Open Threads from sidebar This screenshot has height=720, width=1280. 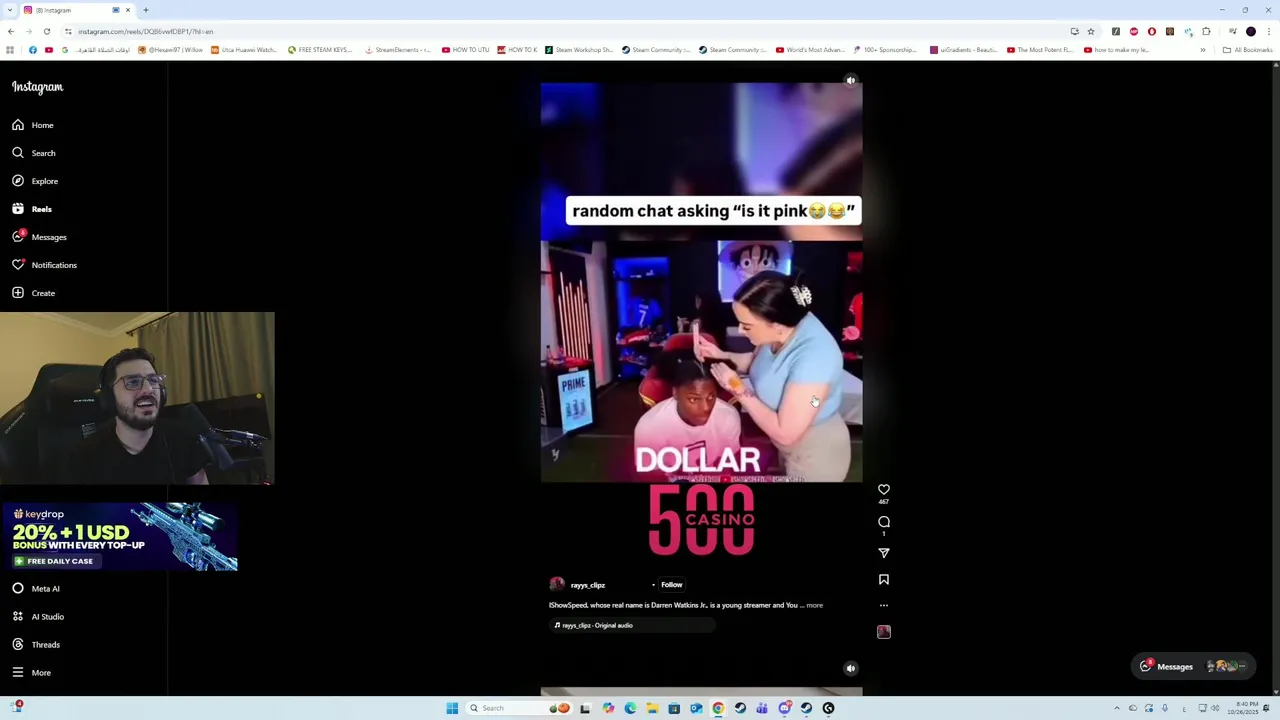[36, 645]
